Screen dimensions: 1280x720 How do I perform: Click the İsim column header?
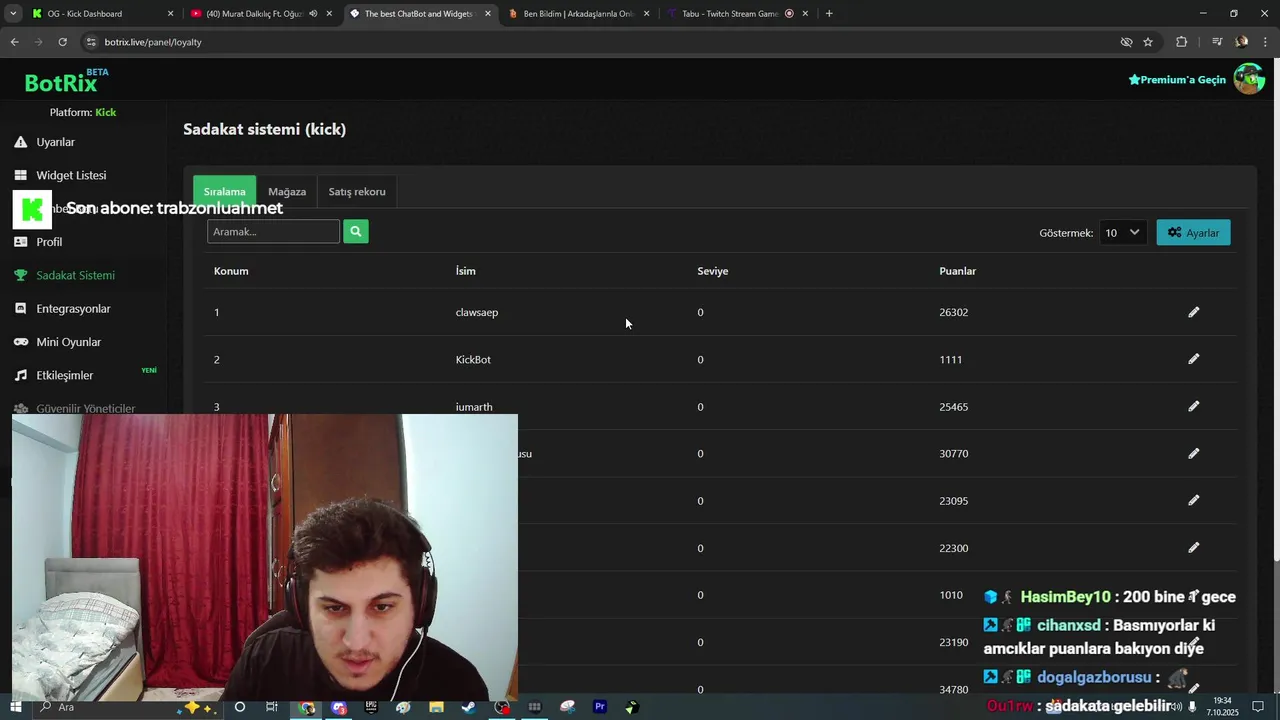pyautogui.click(x=465, y=271)
